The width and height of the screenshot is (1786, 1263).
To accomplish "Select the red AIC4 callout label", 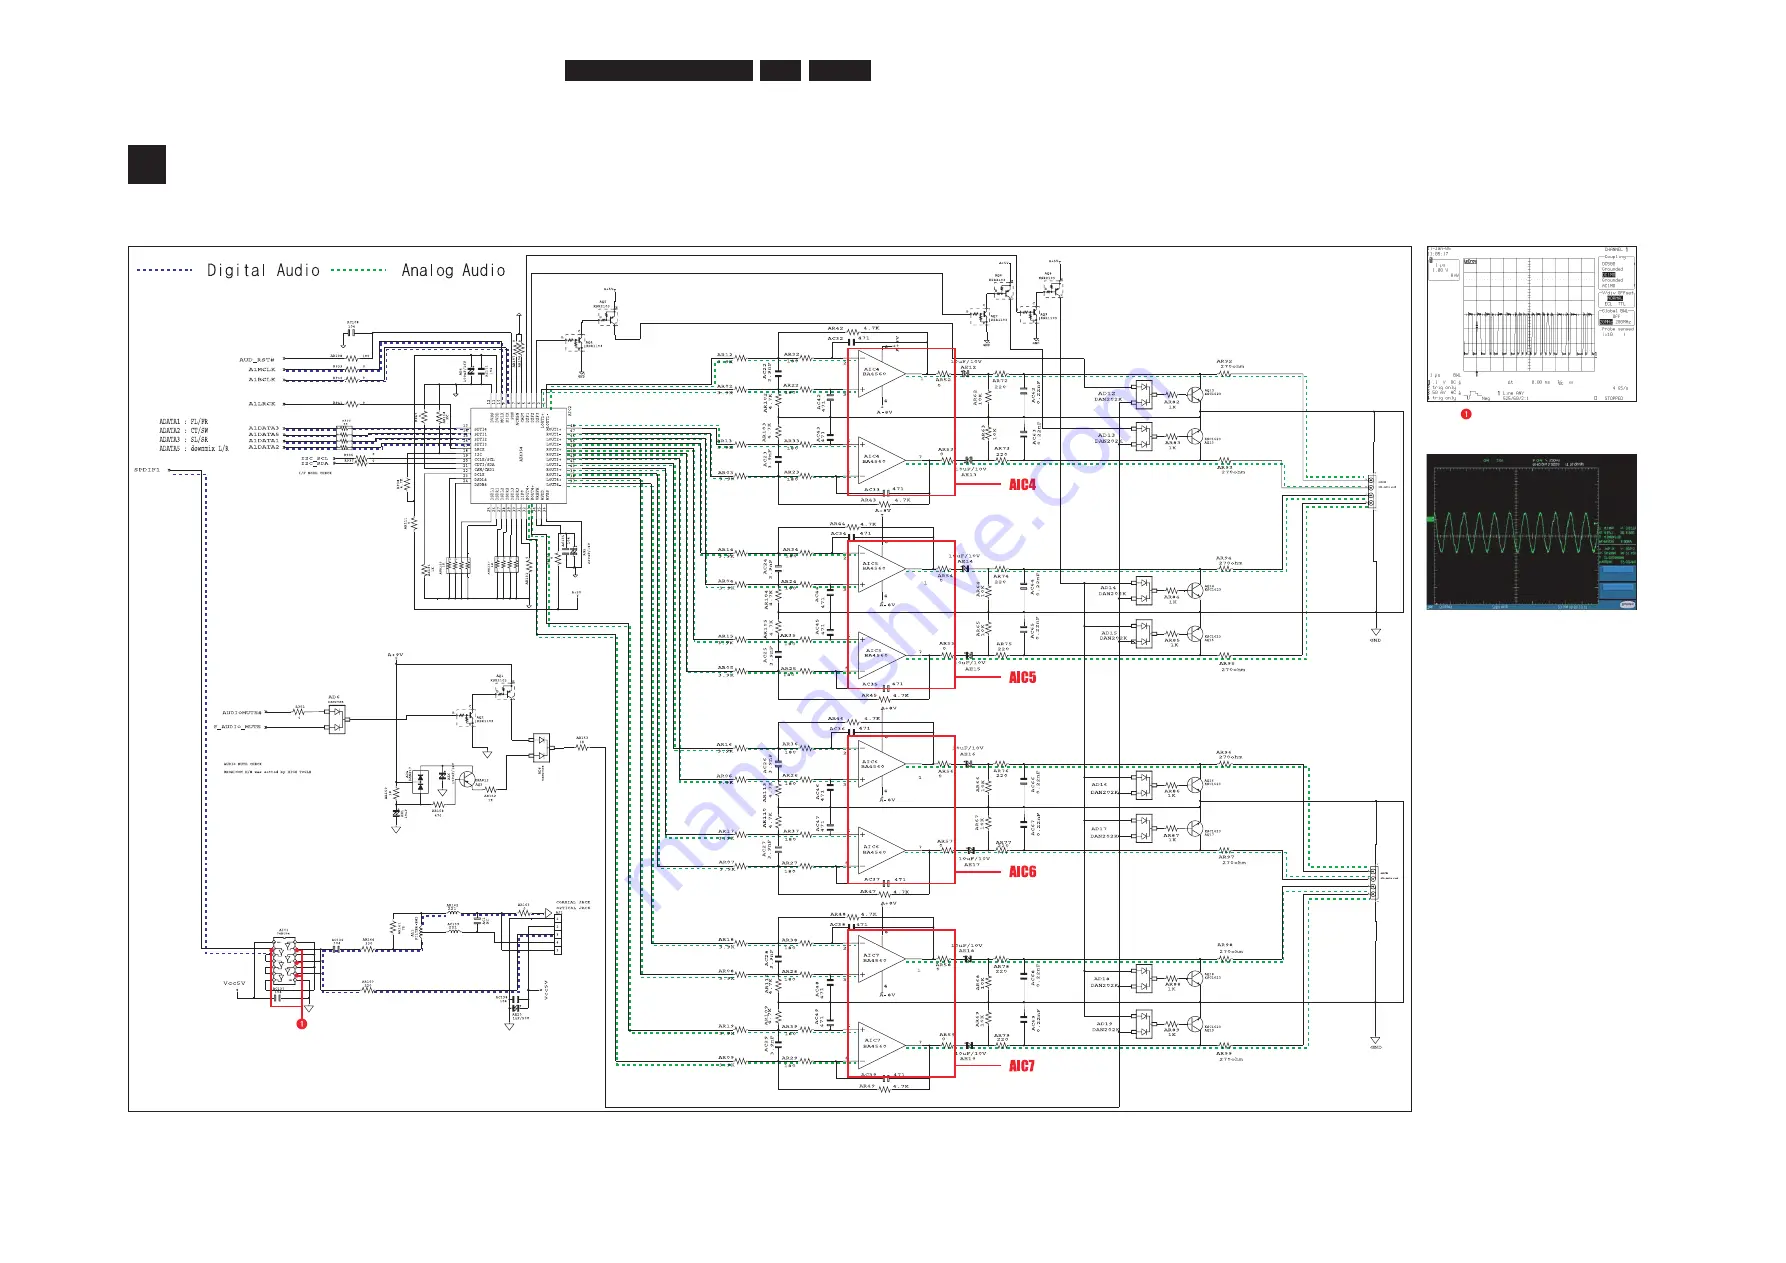I will (x=1022, y=485).
